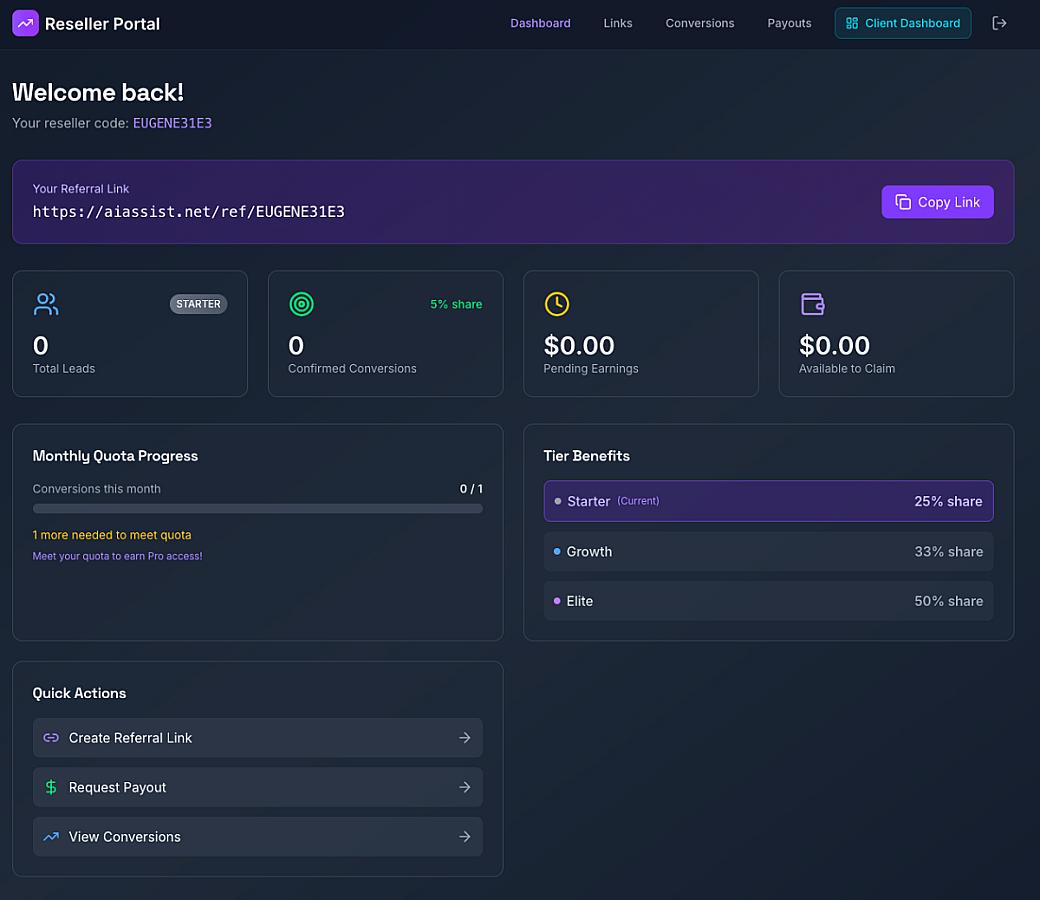The image size is (1040, 900).
Task: Click the dollar icon beside Request Payout
Action: coord(51,787)
